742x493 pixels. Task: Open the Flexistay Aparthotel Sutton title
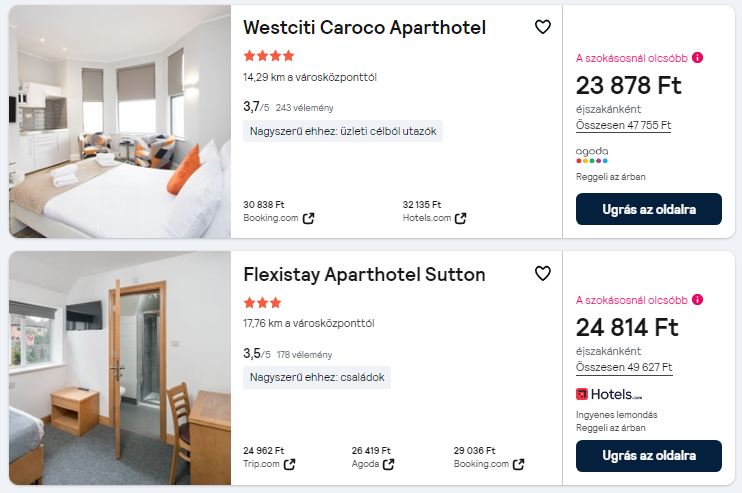(x=364, y=274)
